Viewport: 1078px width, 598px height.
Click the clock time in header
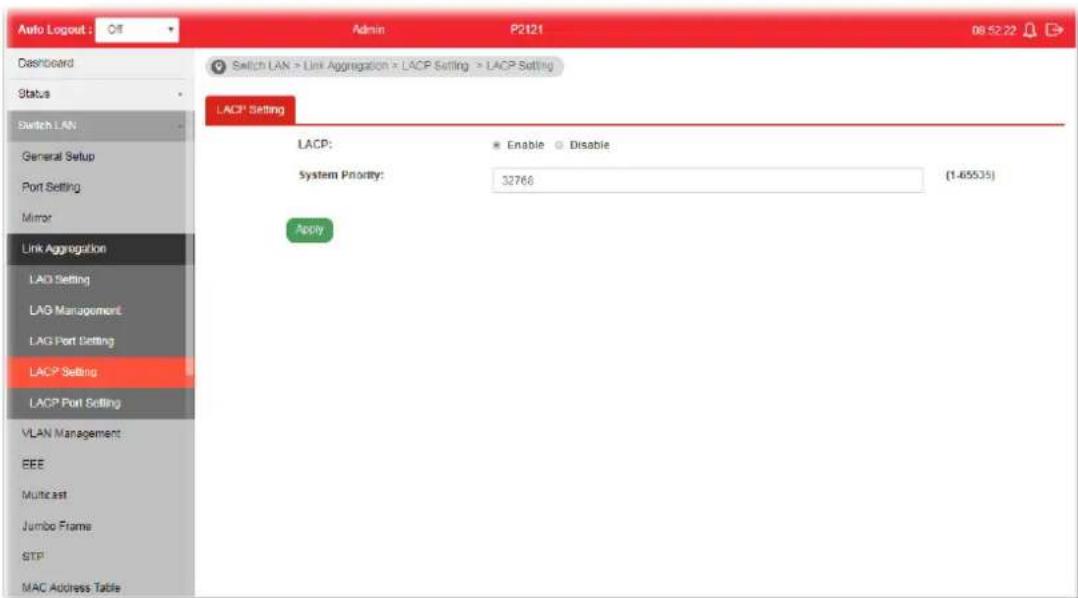(993, 30)
